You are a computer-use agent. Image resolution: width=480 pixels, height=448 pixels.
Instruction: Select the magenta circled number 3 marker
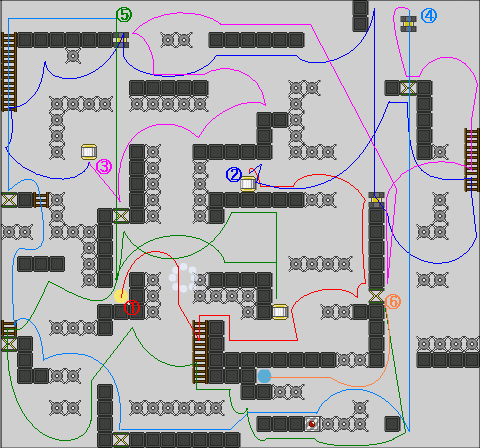tap(104, 166)
